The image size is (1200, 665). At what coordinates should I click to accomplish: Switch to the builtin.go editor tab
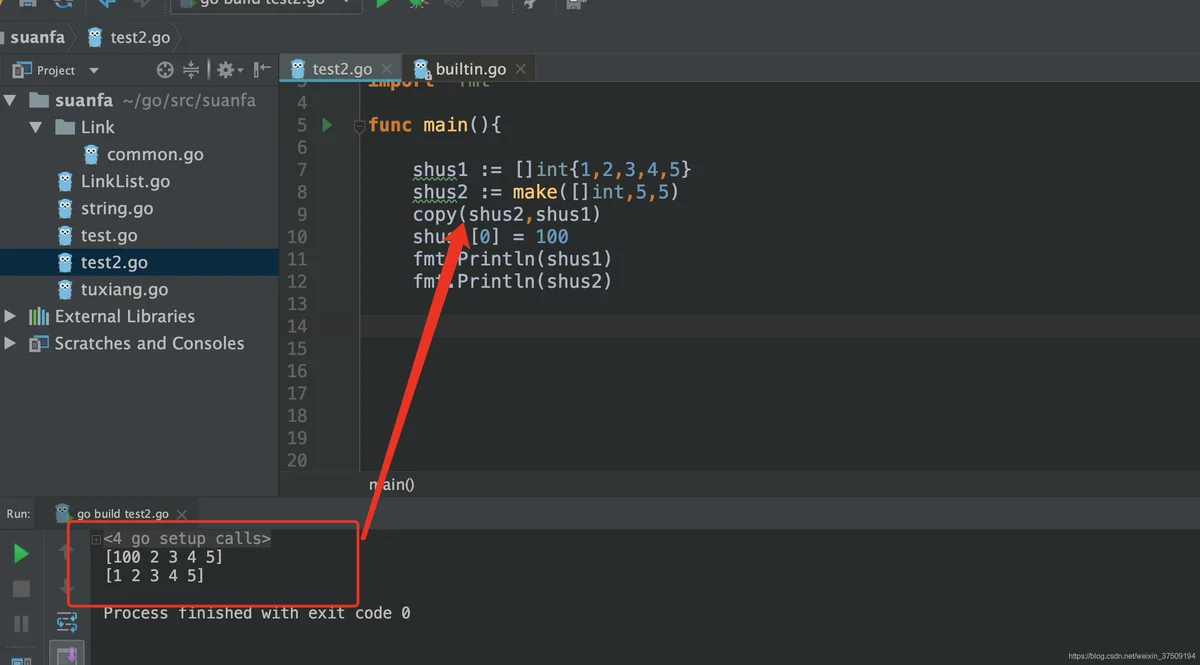[x=470, y=69]
